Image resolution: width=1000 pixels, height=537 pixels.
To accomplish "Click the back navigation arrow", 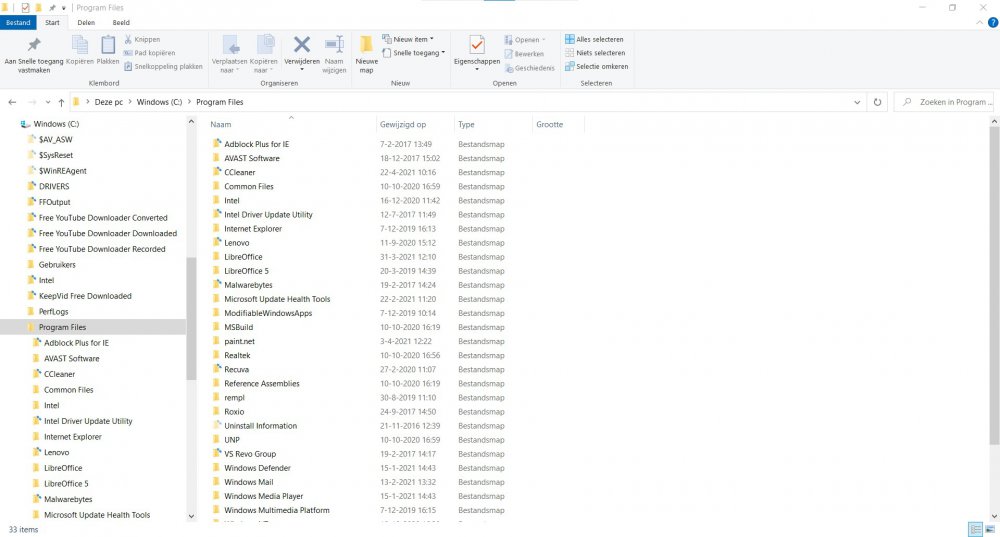I will pyautogui.click(x=14, y=102).
